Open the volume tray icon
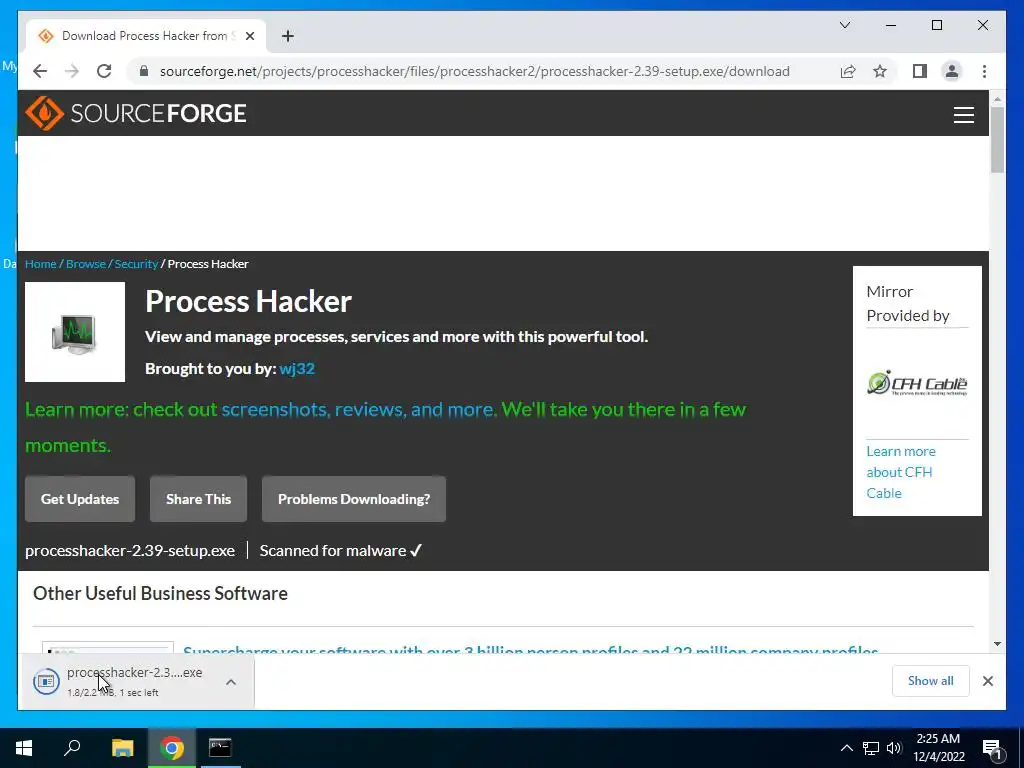 [894, 748]
